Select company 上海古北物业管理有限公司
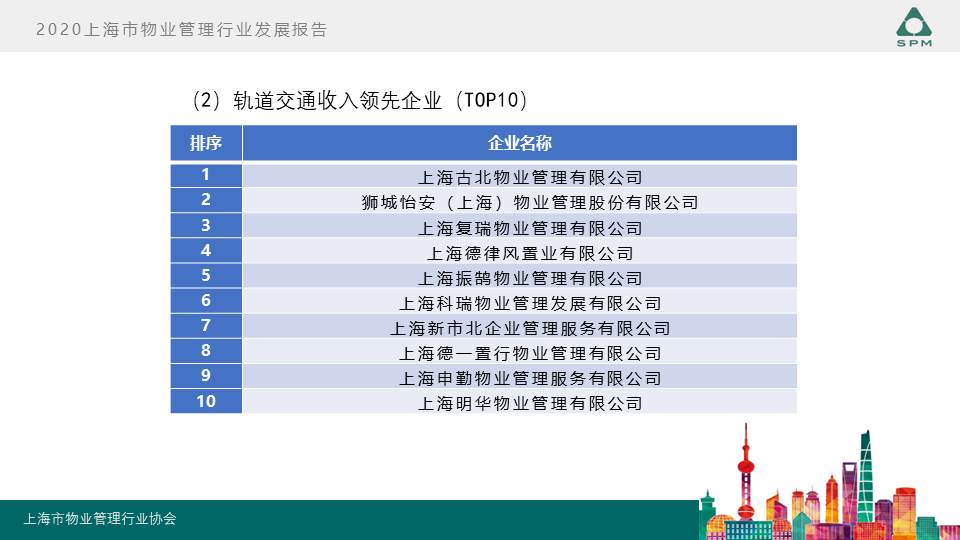The image size is (960, 540). pyautogui.click(x=529, y=177)
